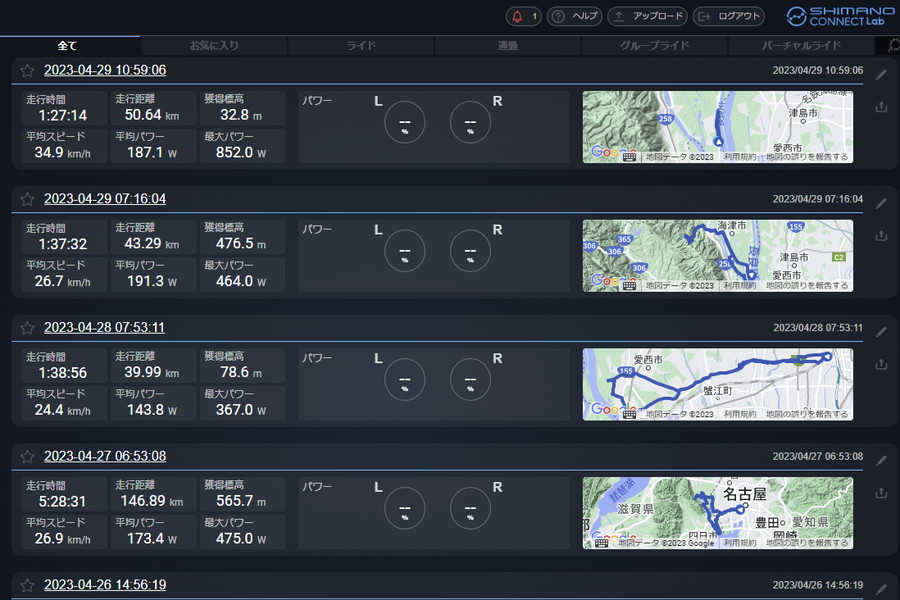Open the 2023-04-29 07:16:04 ride link
The height and width of the screenshot is (600, 900).
point(105,199)
